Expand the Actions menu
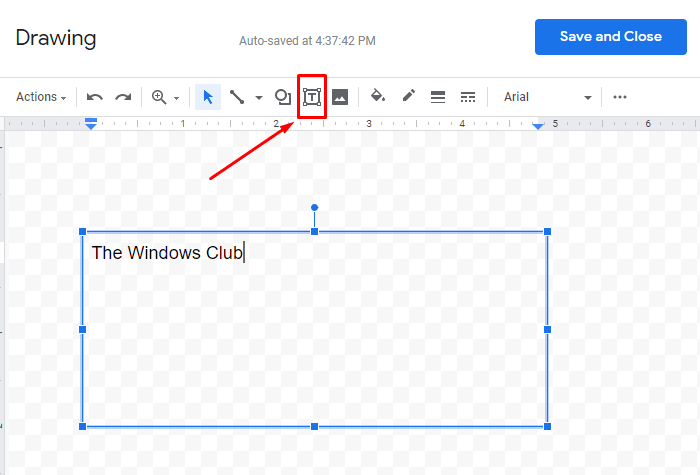 point(41,97)
